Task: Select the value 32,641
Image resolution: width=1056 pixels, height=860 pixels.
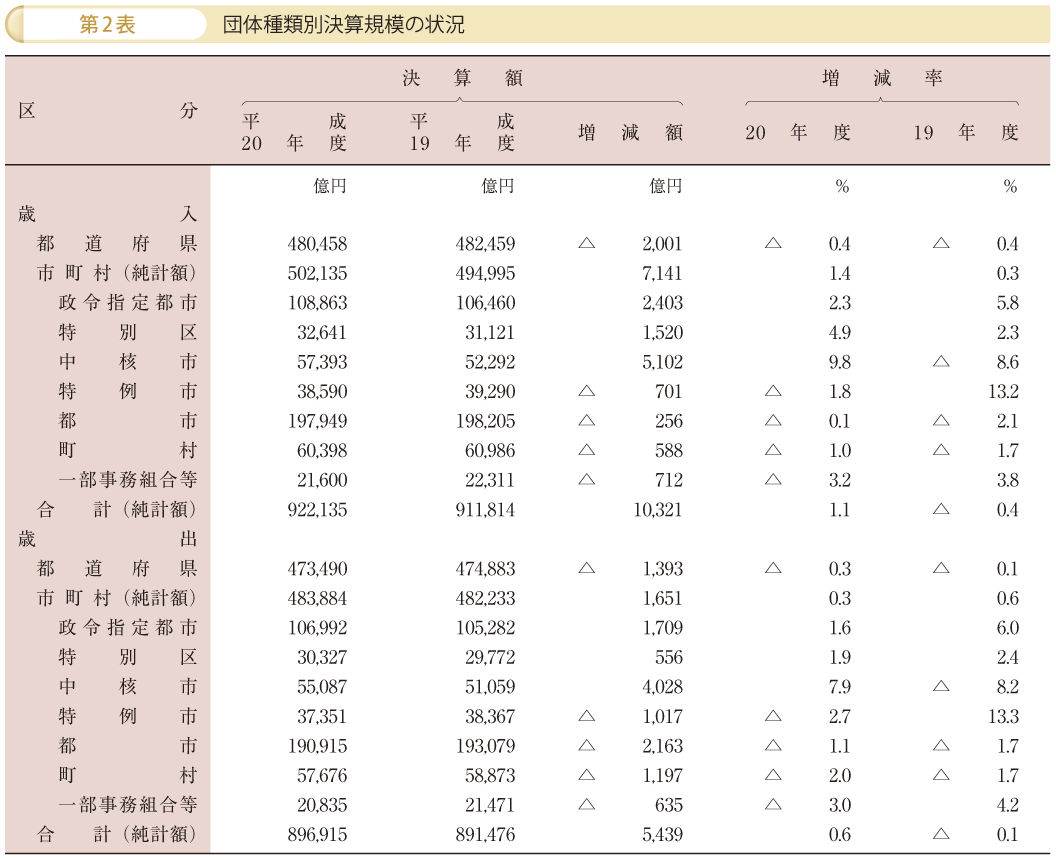Action: coord(322,333)
